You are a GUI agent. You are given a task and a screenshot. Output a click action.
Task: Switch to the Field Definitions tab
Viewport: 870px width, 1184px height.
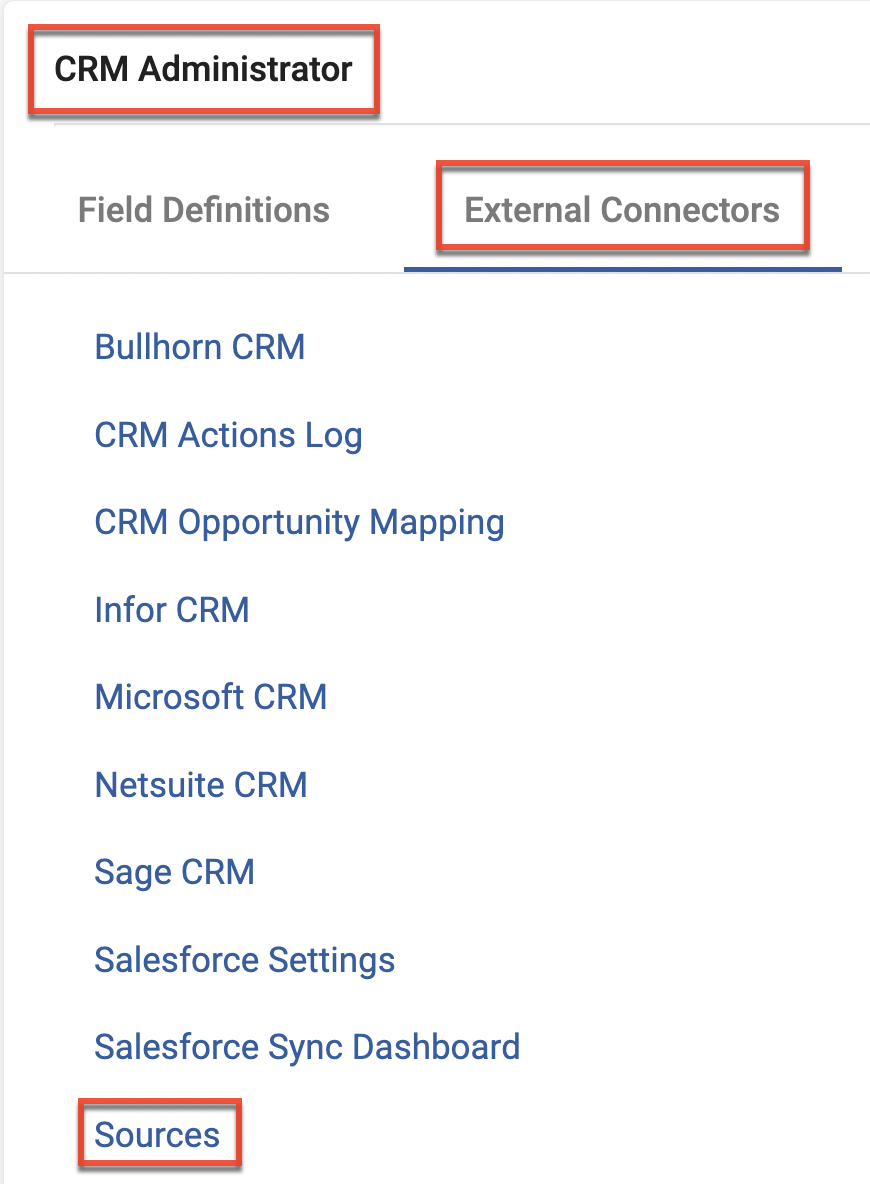click(204, 210)
